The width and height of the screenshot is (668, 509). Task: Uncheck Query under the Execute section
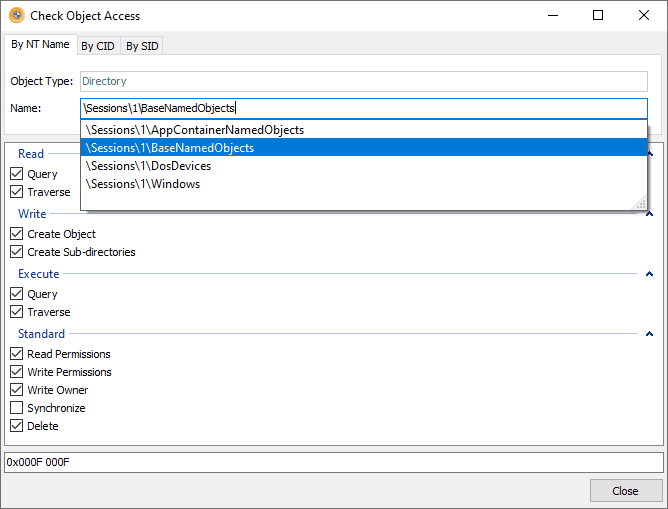point(16,294)
